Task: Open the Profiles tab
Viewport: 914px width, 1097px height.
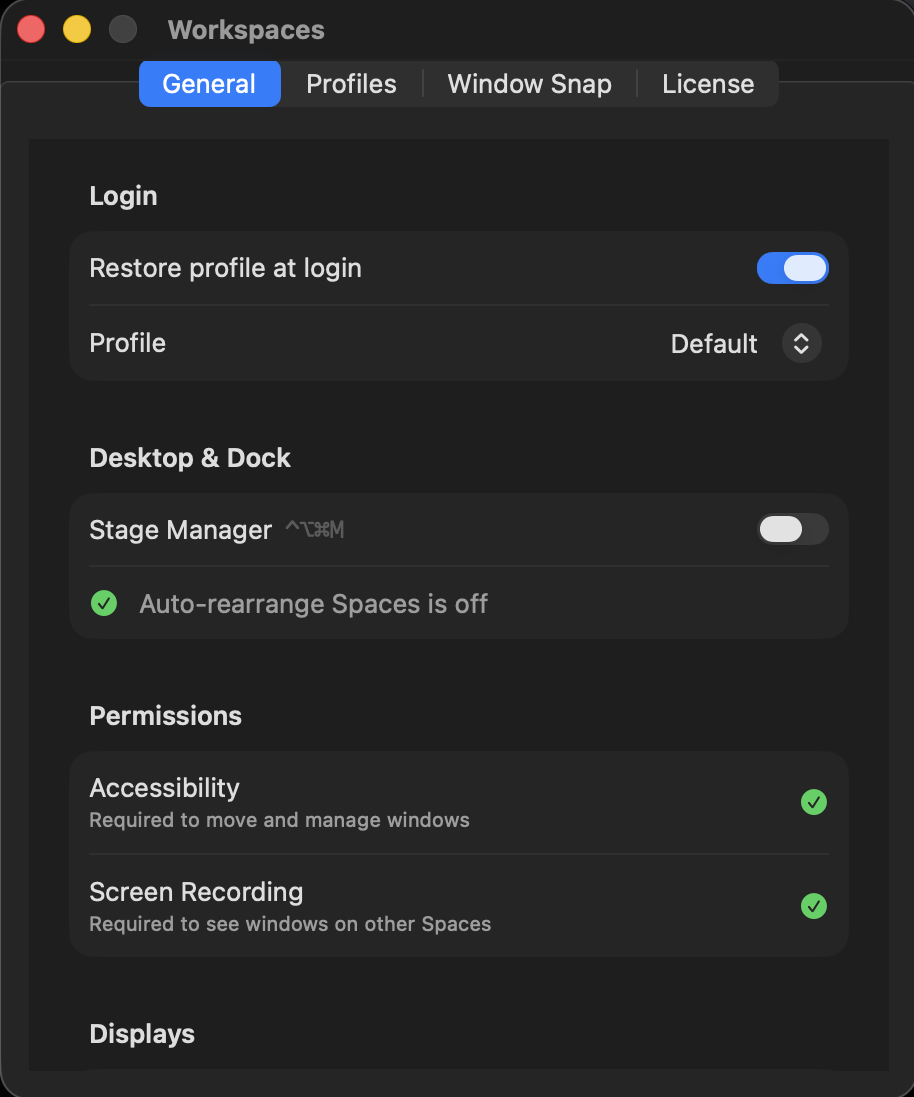Action: 351,84
